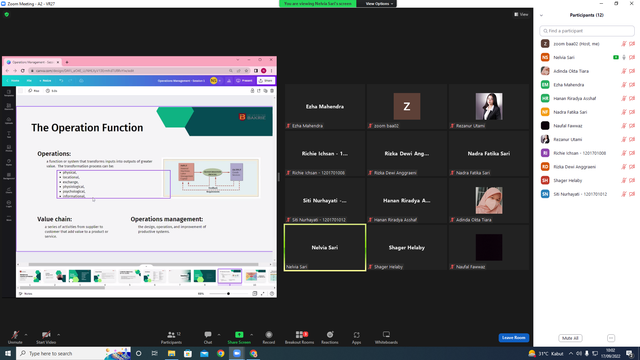
Task: Click Mute All in participants panel
Action: pyautogui.click(x=570, y=338)
